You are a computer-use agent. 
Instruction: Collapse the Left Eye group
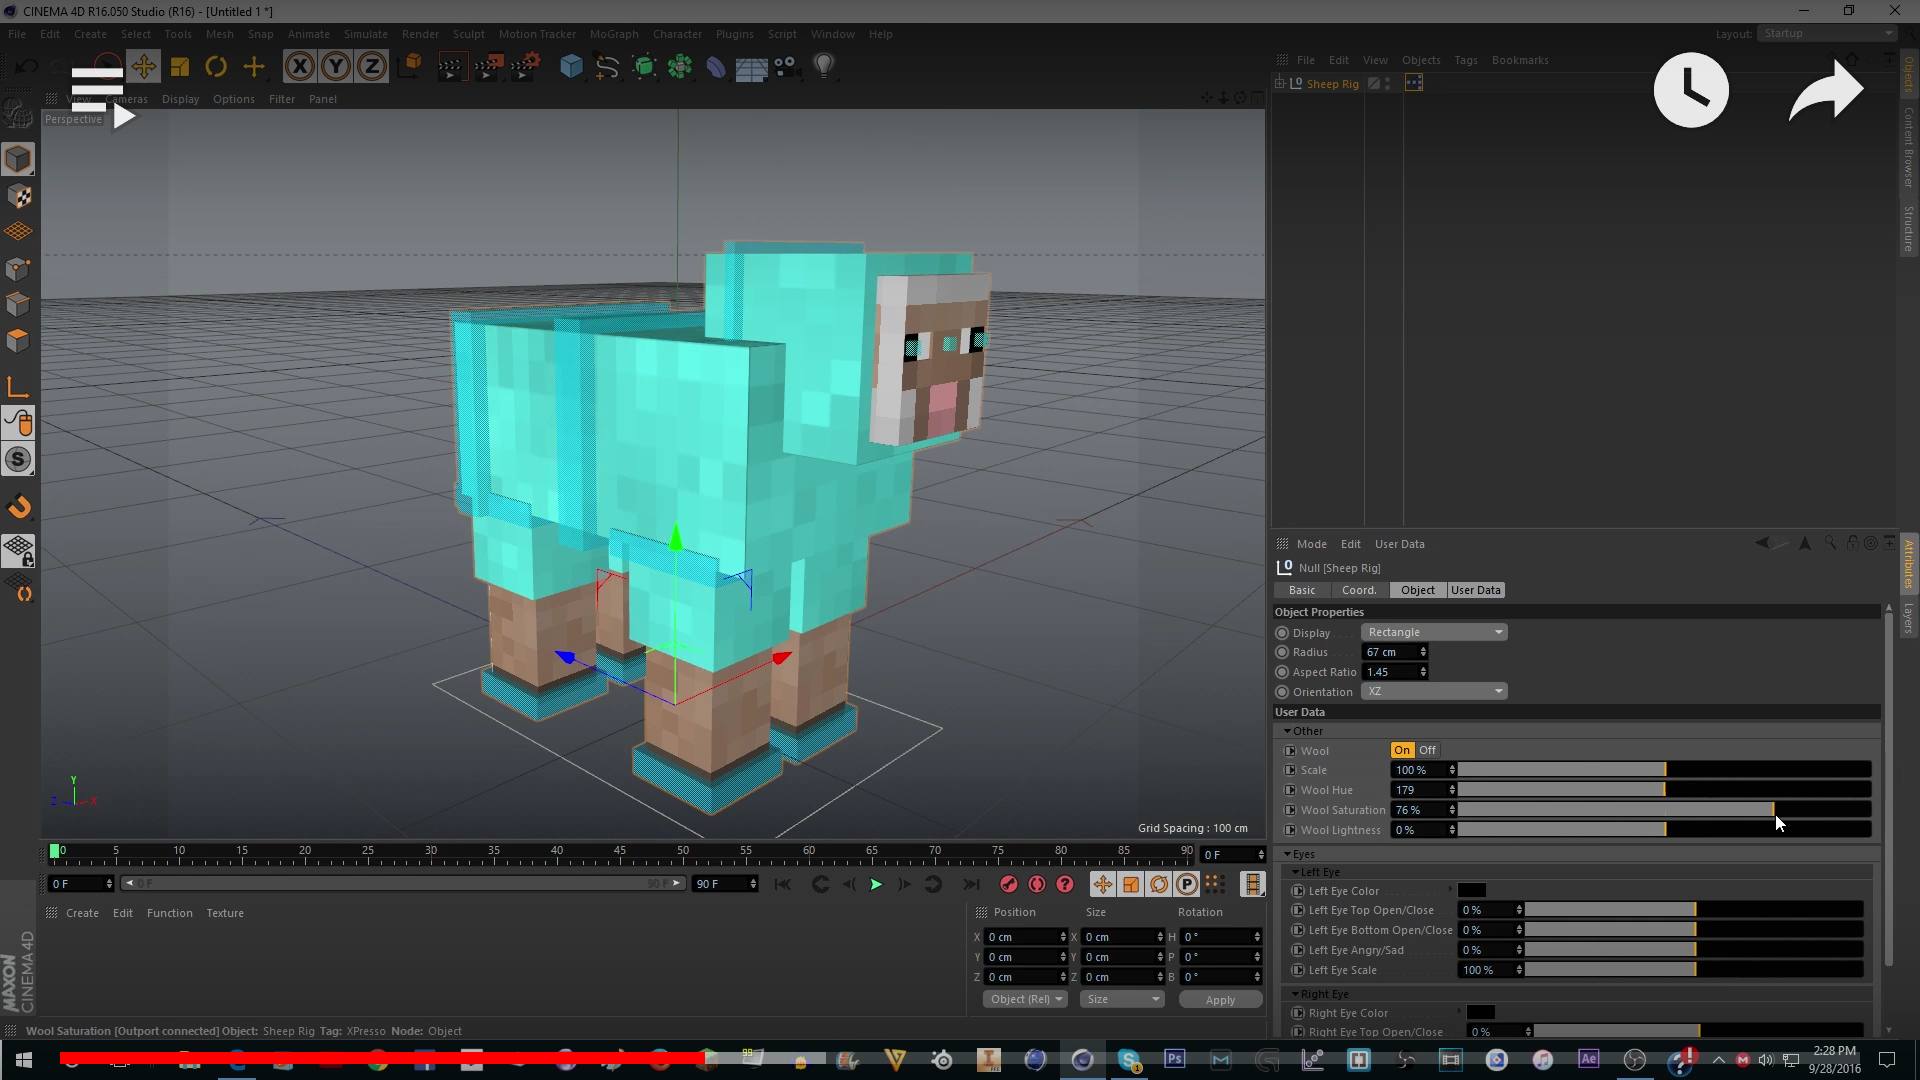point(1296,872)
